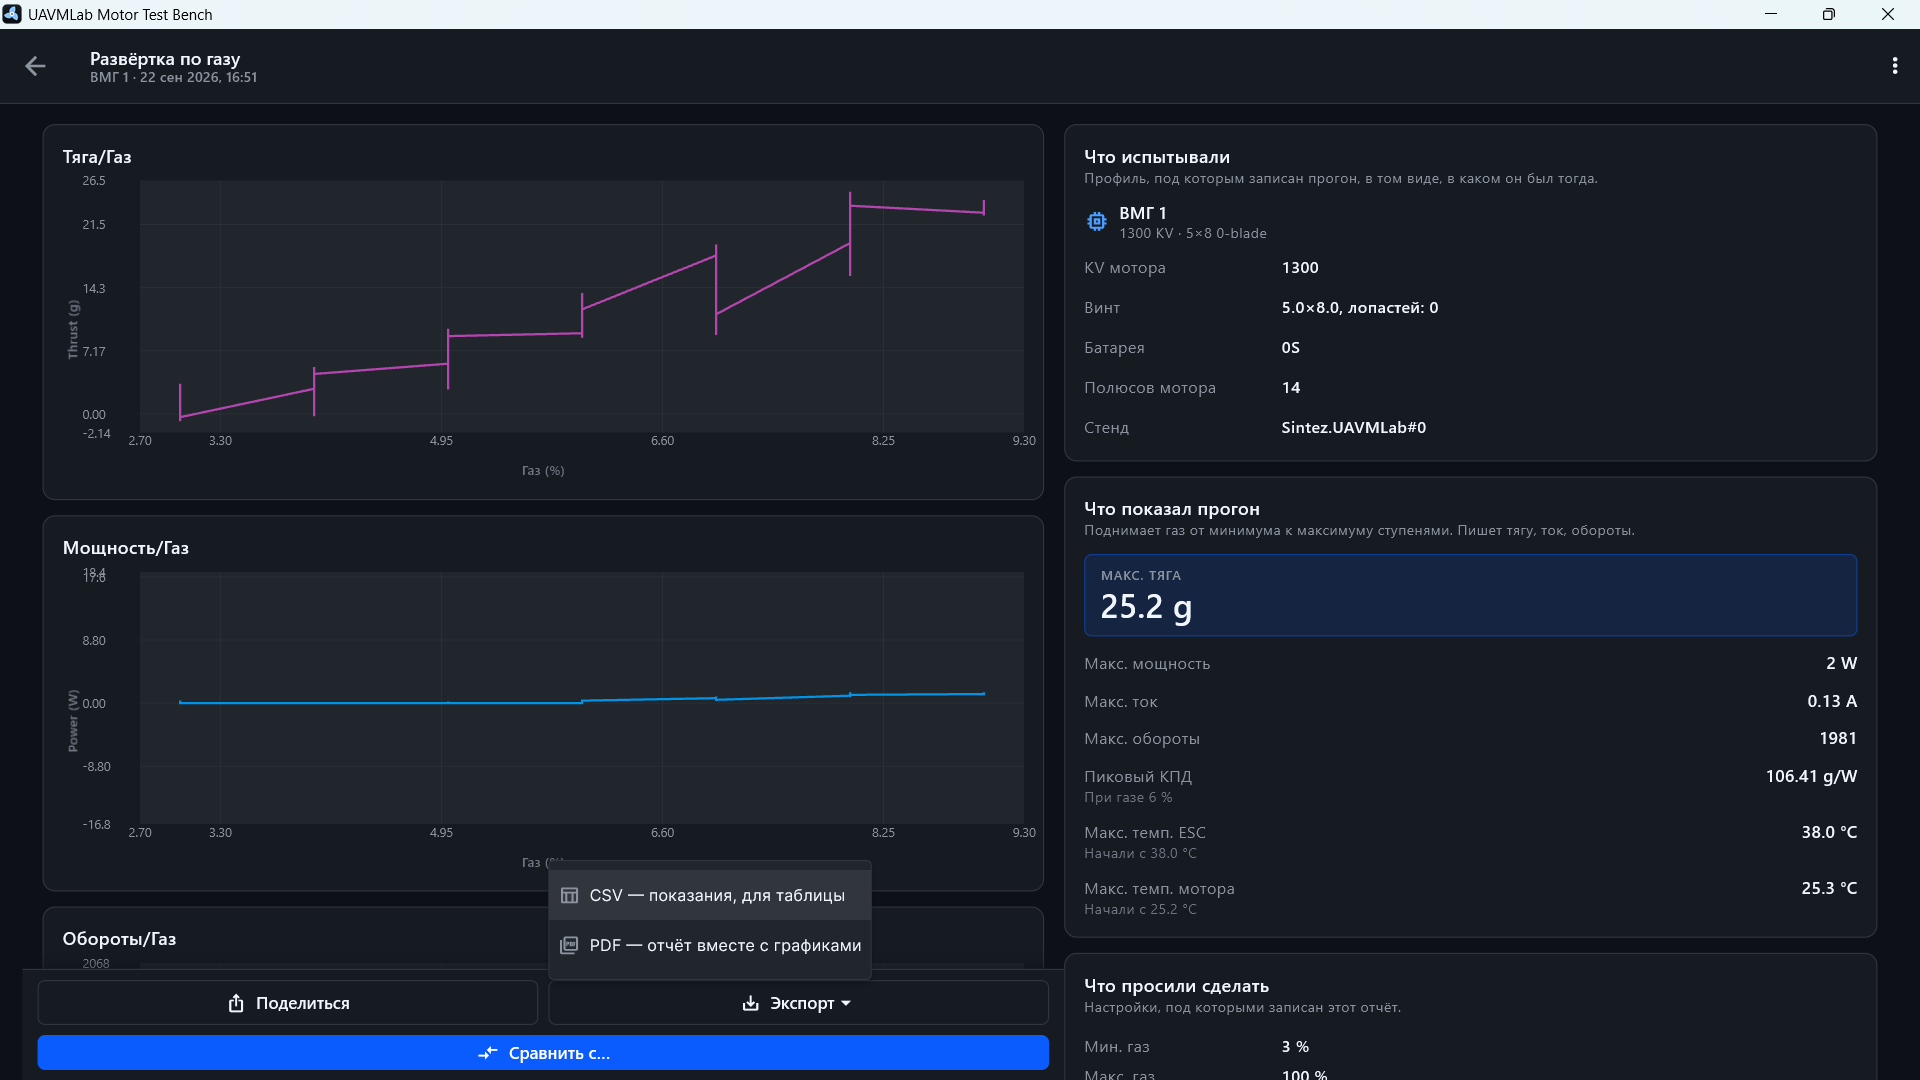Open the Экспорт dropdown
1920x1080 pixels.
click(798, 1003)
